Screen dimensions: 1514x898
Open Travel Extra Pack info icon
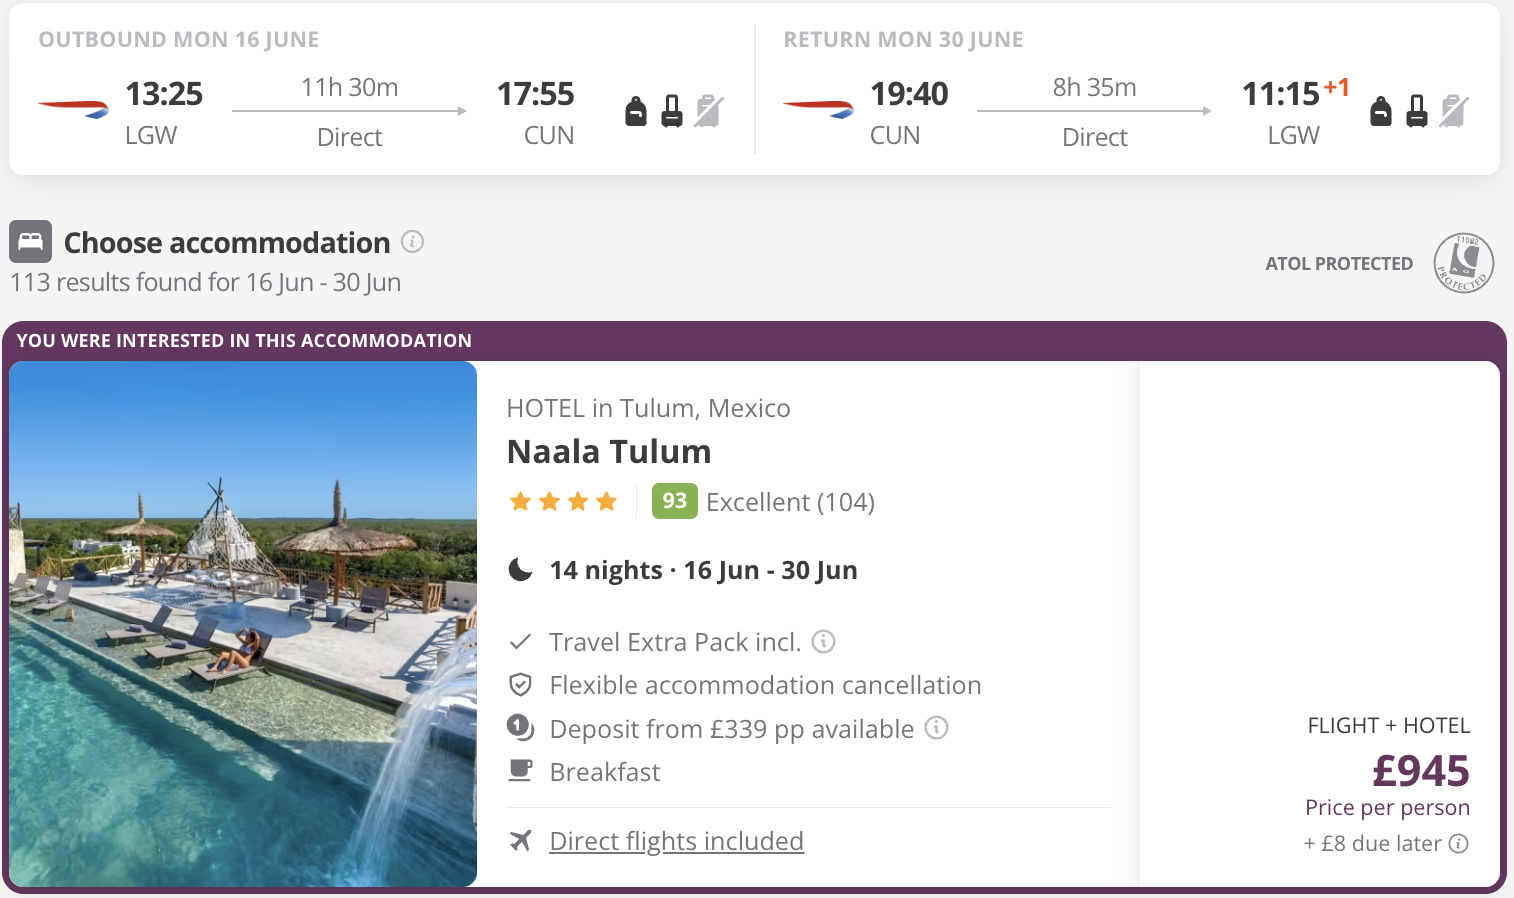(823, 641)
